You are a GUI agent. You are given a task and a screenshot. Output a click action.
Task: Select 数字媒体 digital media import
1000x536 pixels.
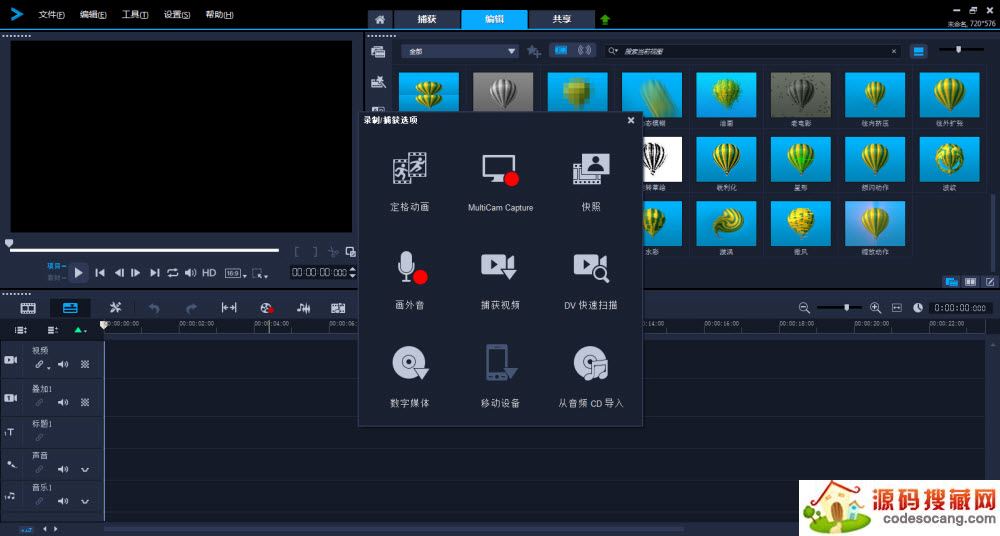click(409, 363)
